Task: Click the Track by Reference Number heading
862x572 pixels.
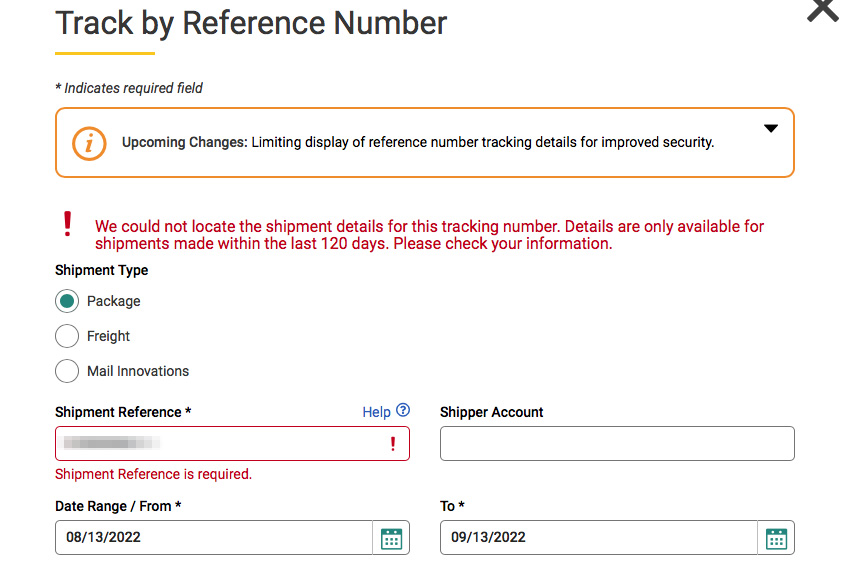Action: pos(251,22)
